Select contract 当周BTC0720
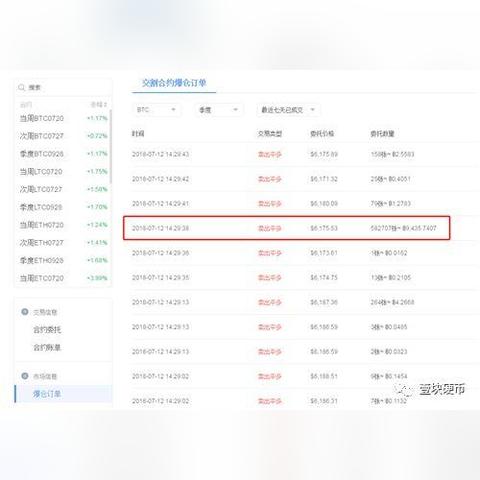The width and height of the screenshot is (480, 480). click(42, 118)
